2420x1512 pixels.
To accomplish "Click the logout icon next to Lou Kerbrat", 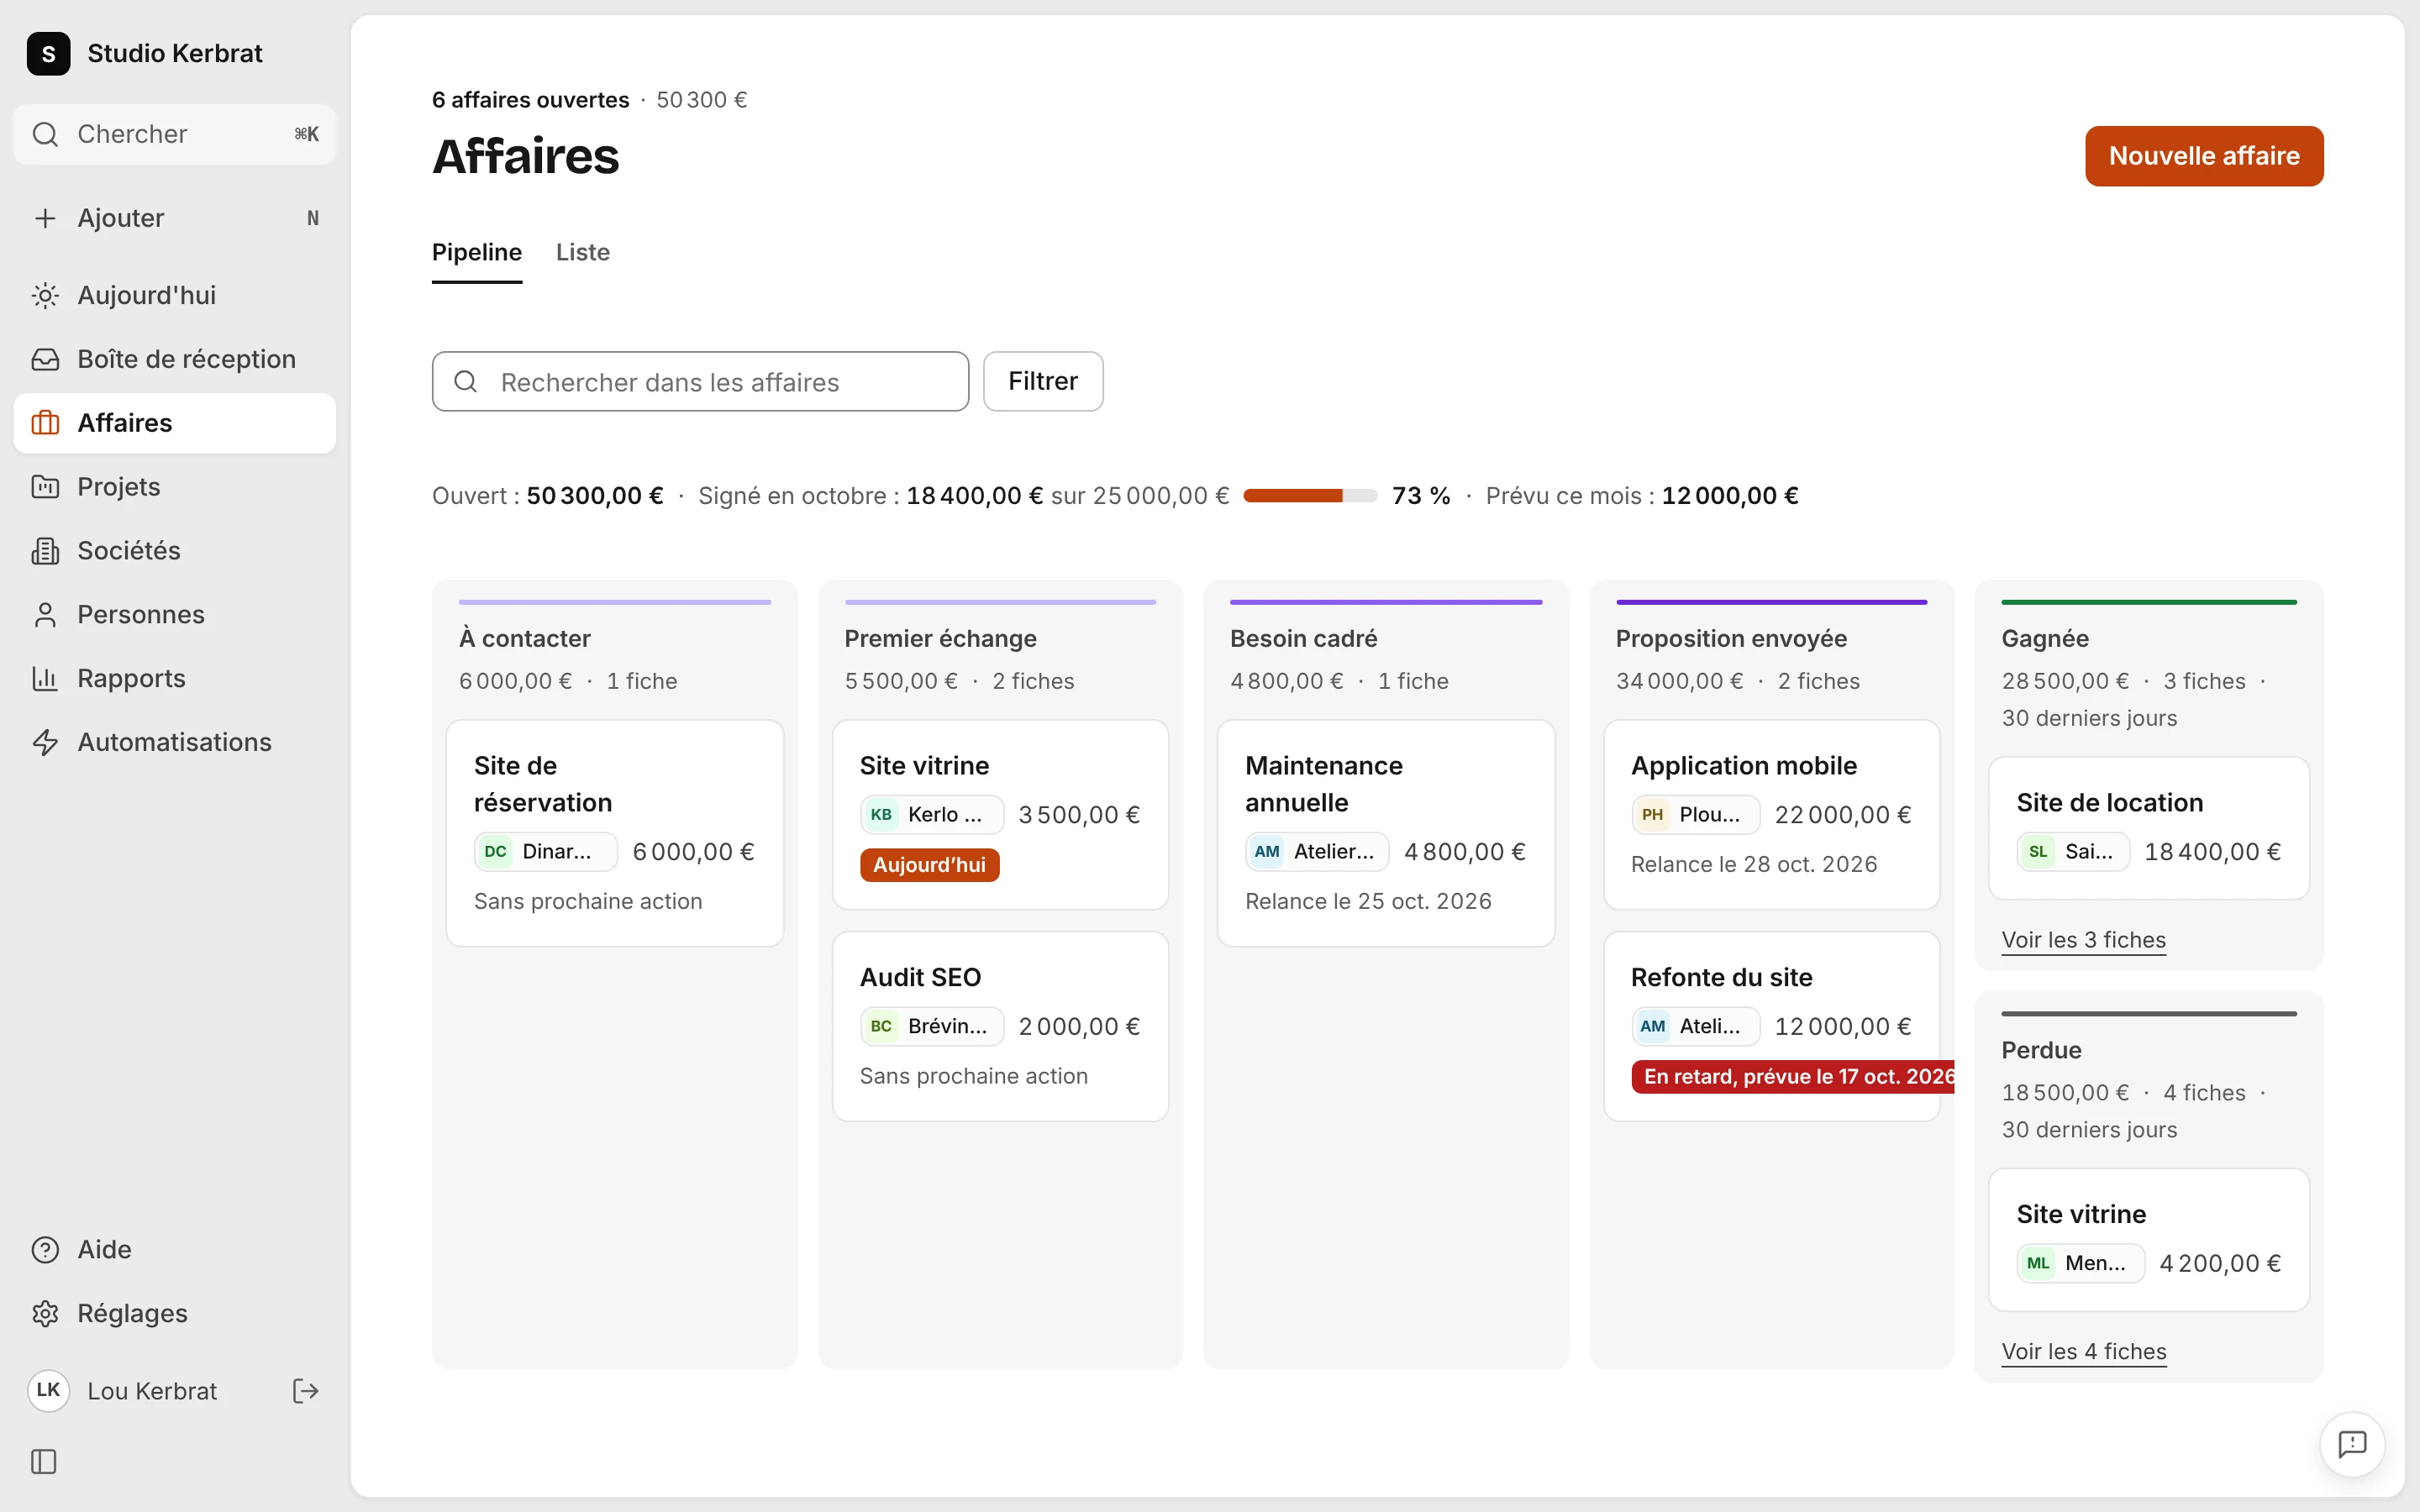I will pyautogui.click(x=305, y=1391).
